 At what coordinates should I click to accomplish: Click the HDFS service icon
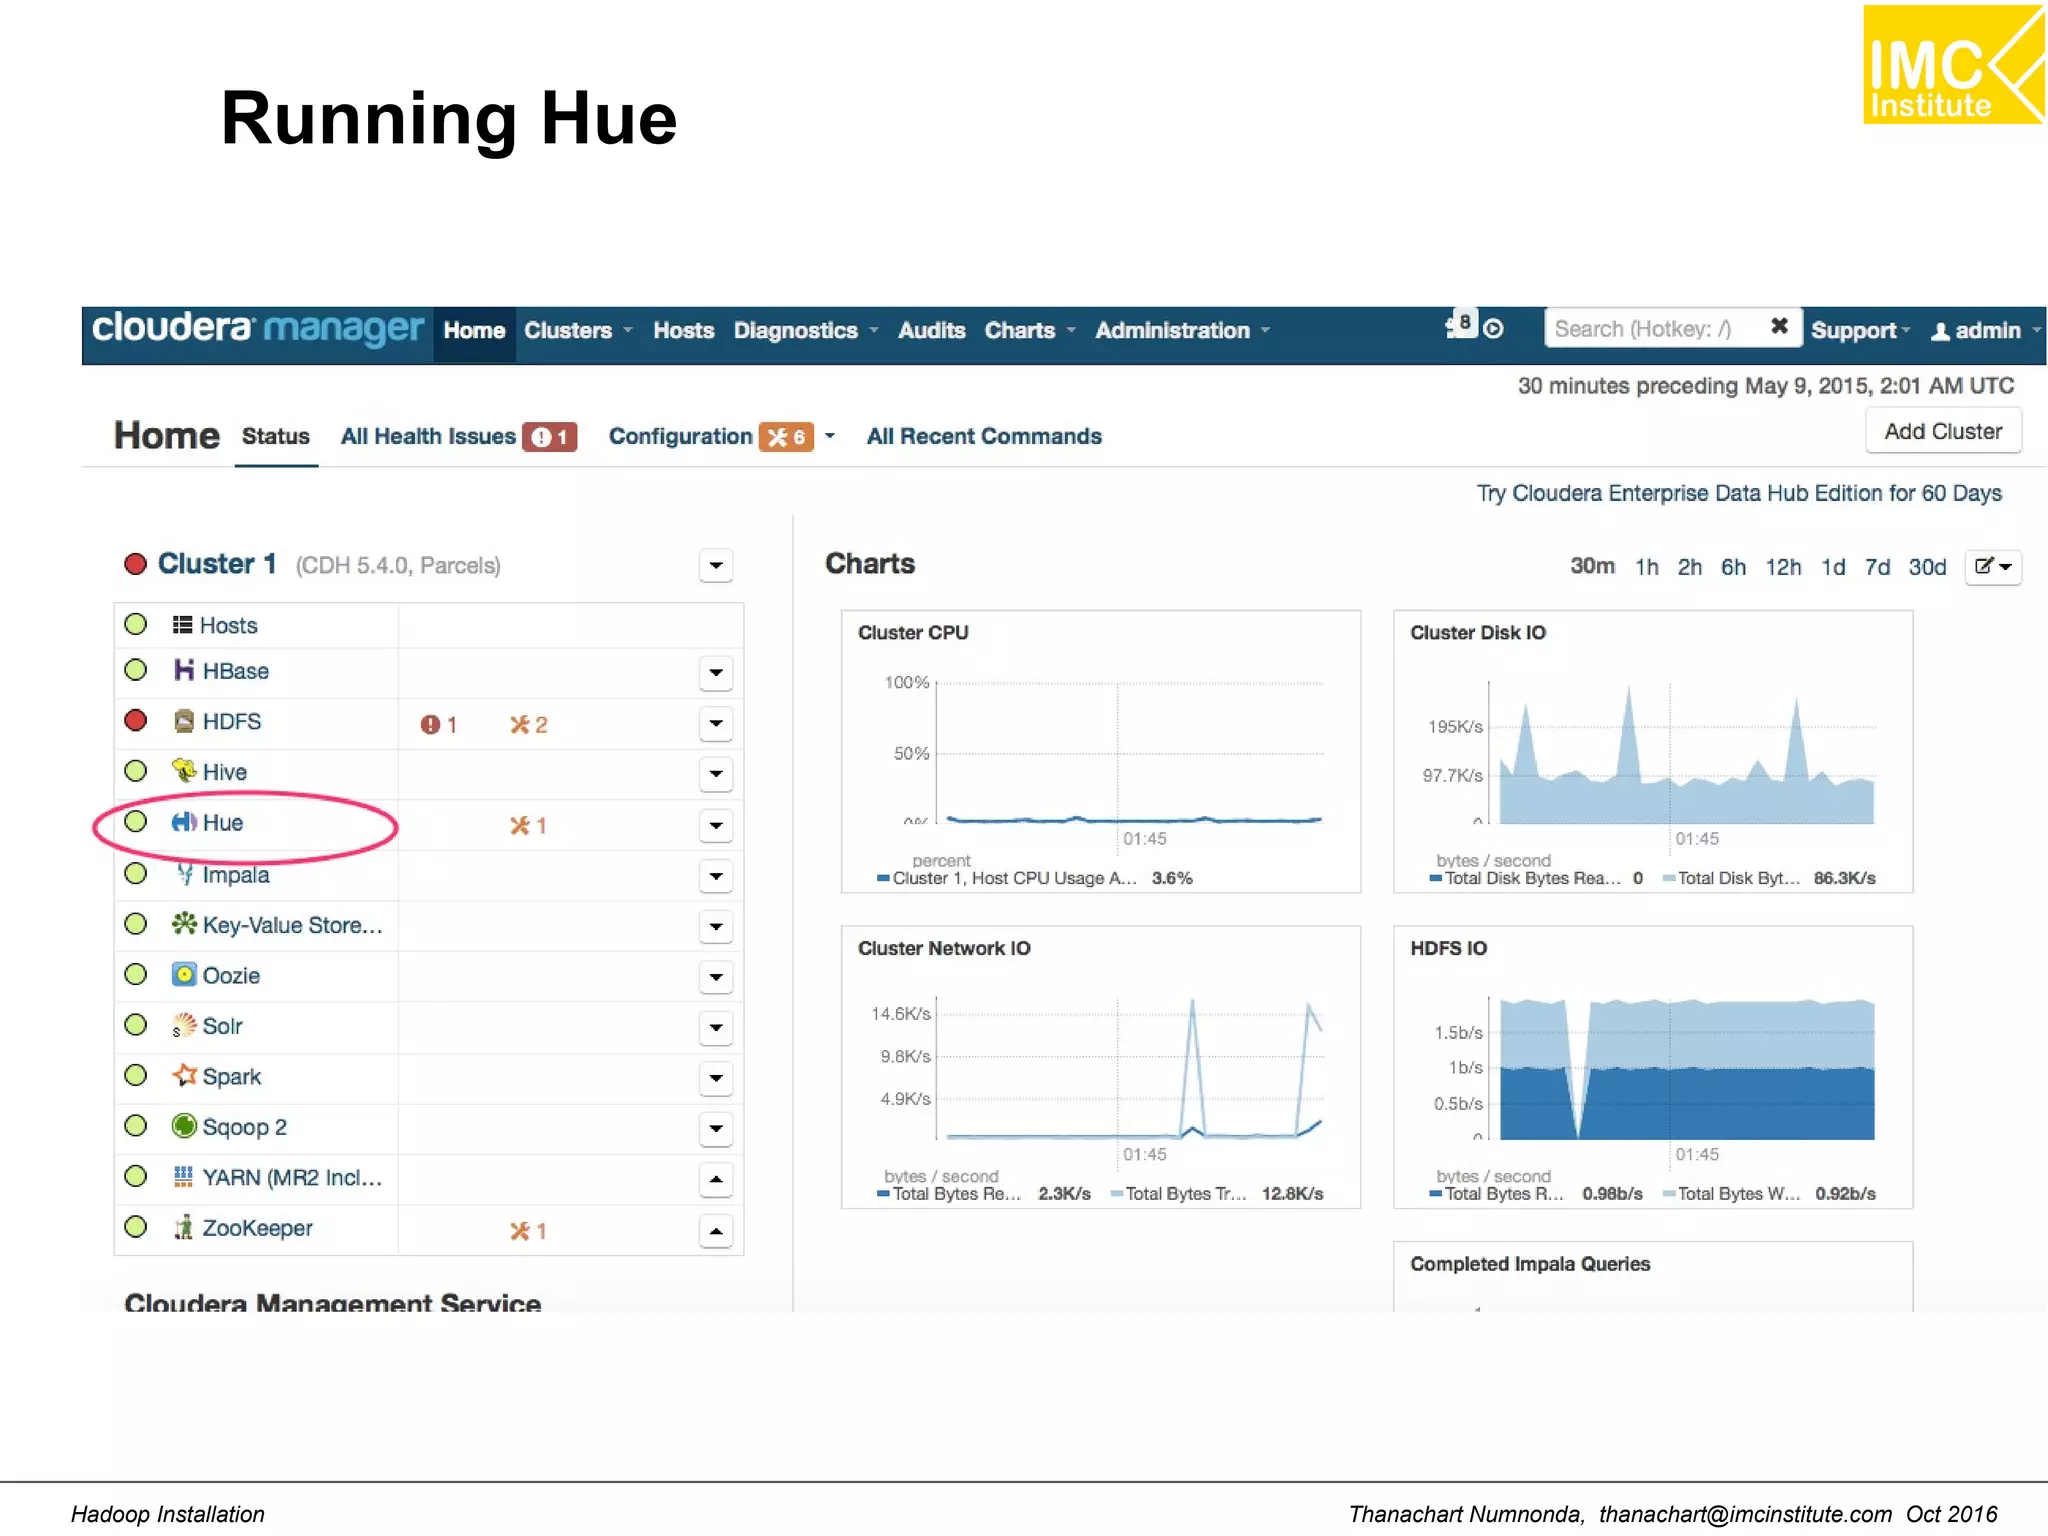[x=184, y=721]
